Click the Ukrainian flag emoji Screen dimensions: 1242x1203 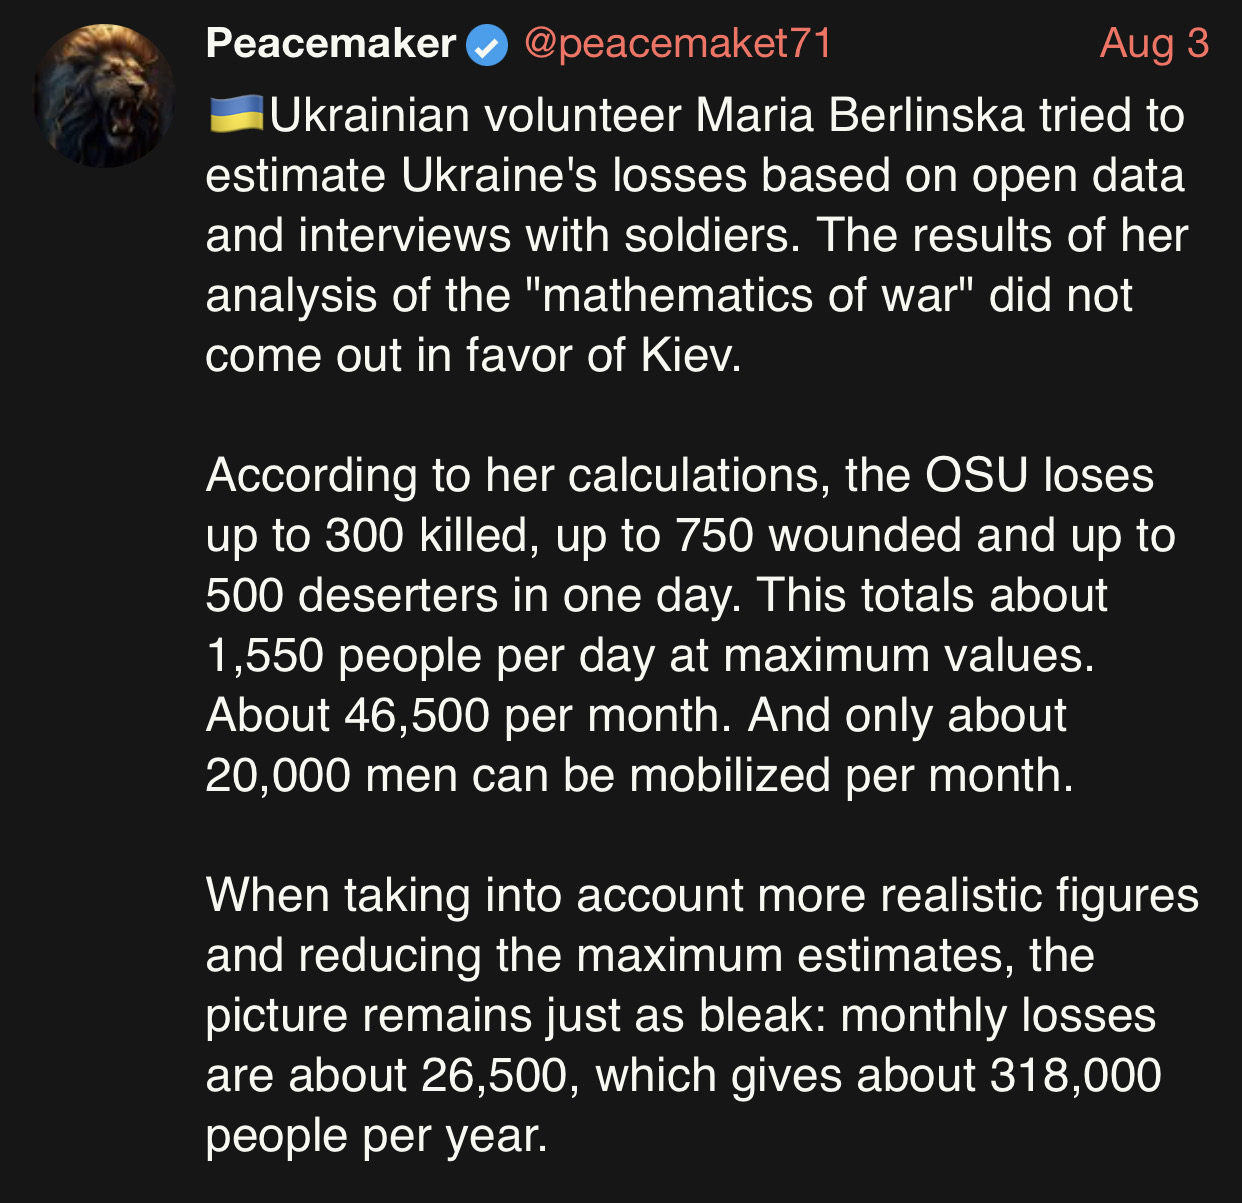coord(236,115)
